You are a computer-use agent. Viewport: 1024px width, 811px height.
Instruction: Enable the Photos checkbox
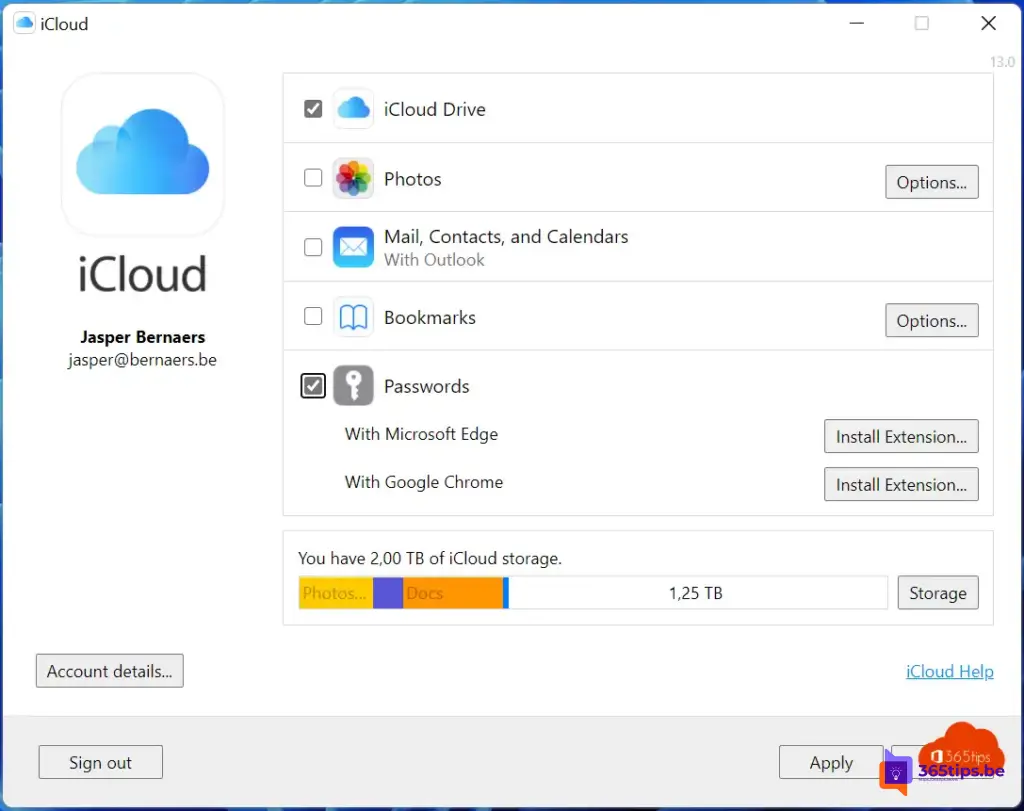(x=313, y=178)
